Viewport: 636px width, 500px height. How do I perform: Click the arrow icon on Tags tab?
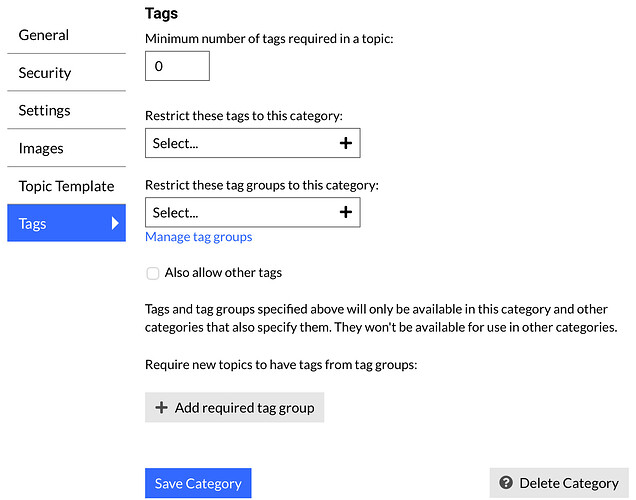coord(115,223)
